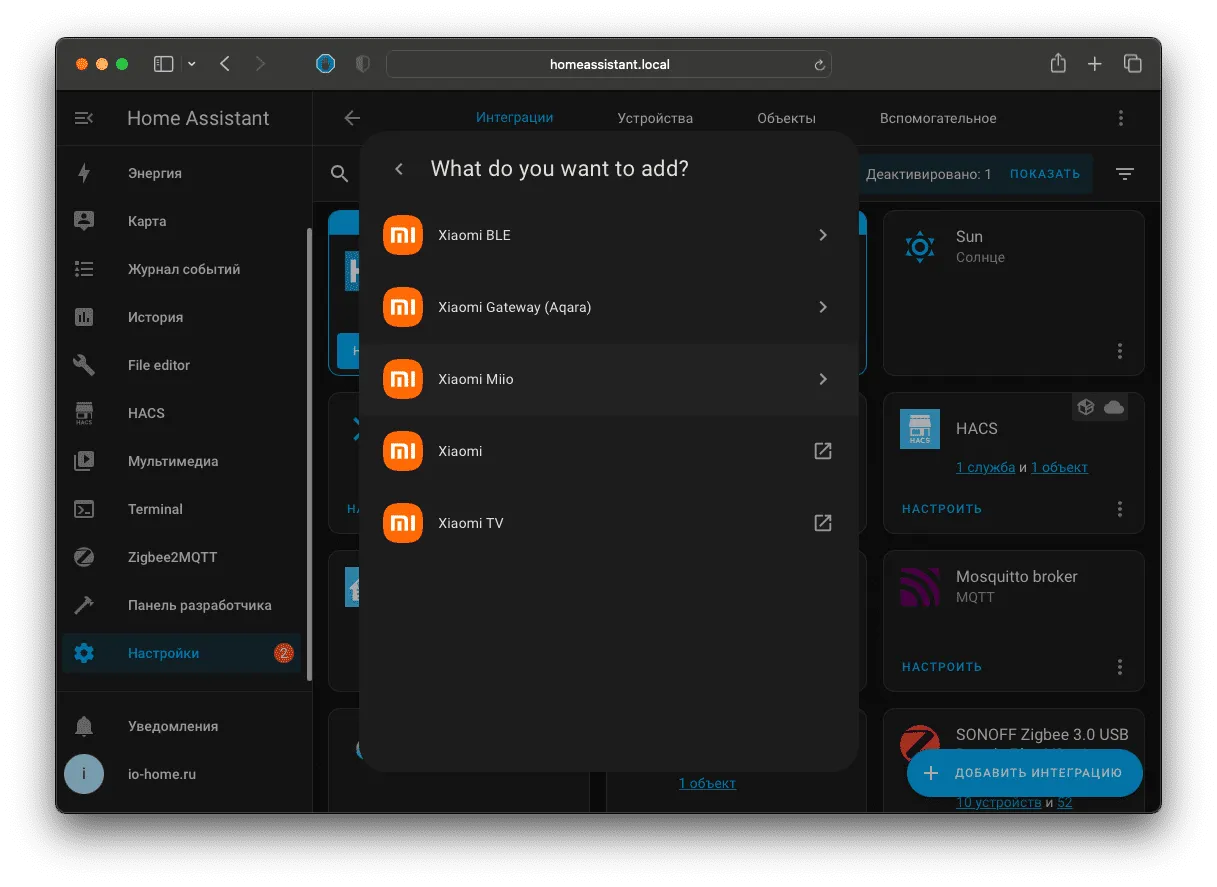Select the Xiaomi TV text label

pos(470,523)
